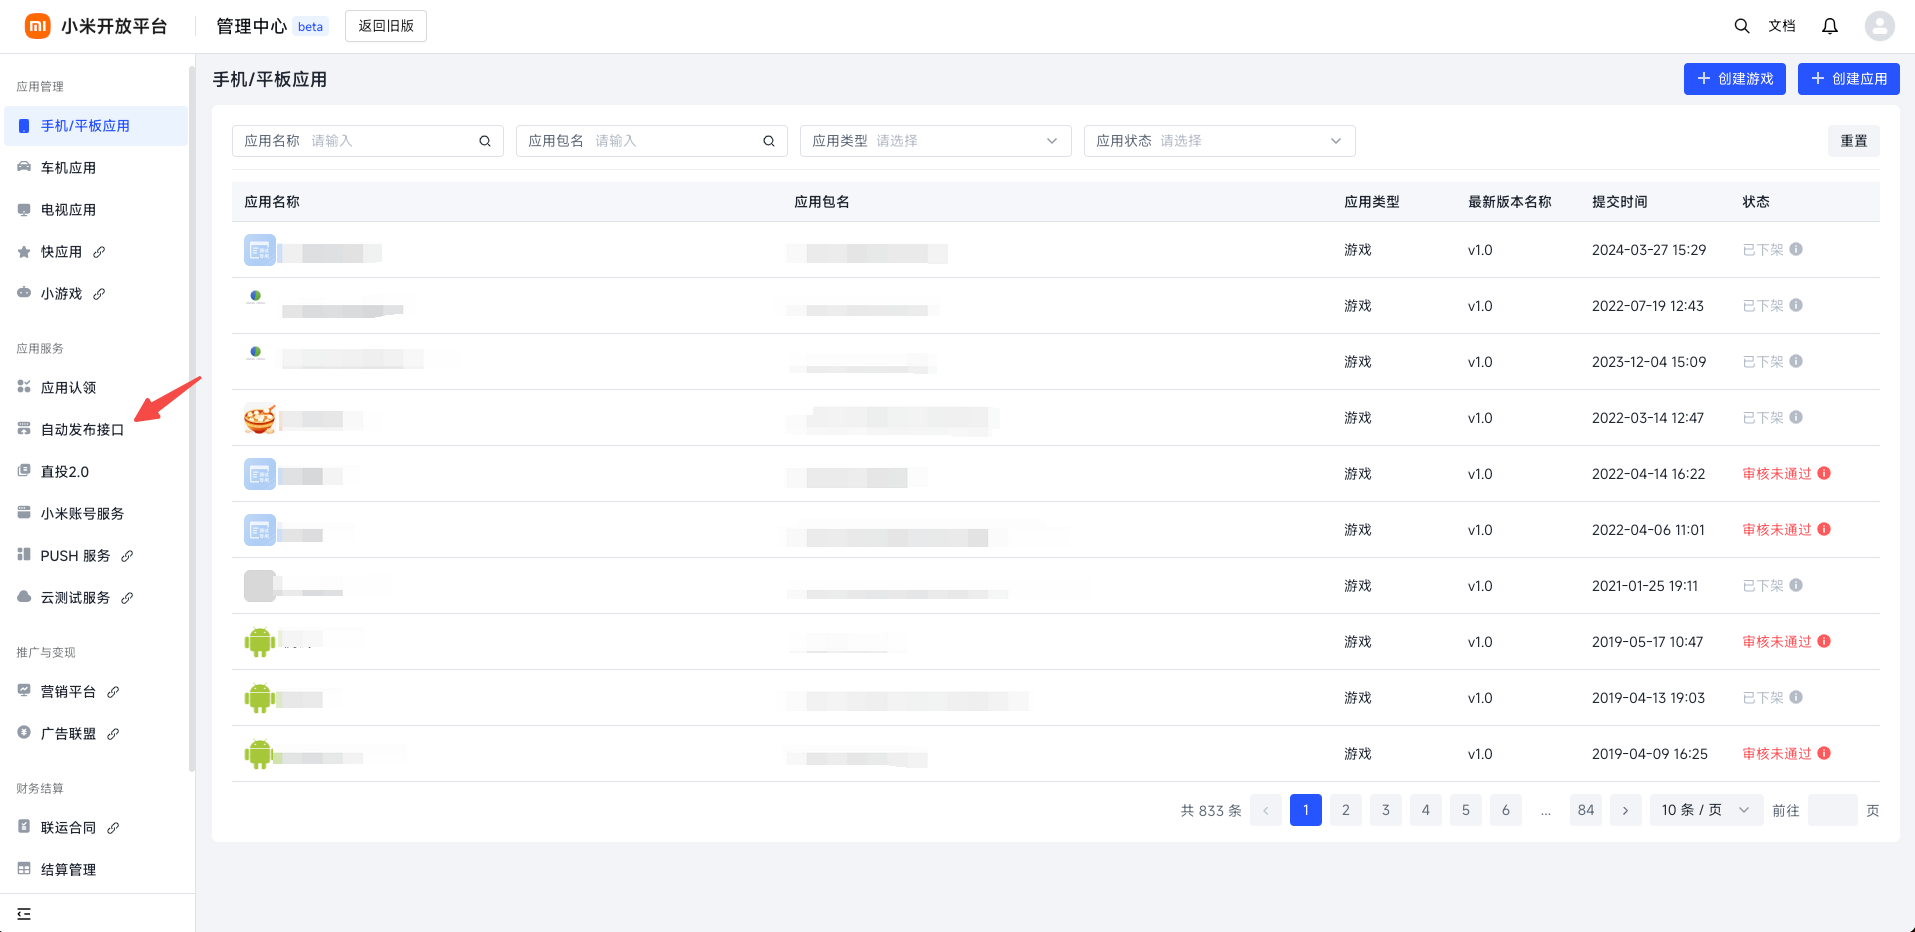Open notifications bell icon
The width and height of the screenshot is (1915, 932).
point(1830,26)
